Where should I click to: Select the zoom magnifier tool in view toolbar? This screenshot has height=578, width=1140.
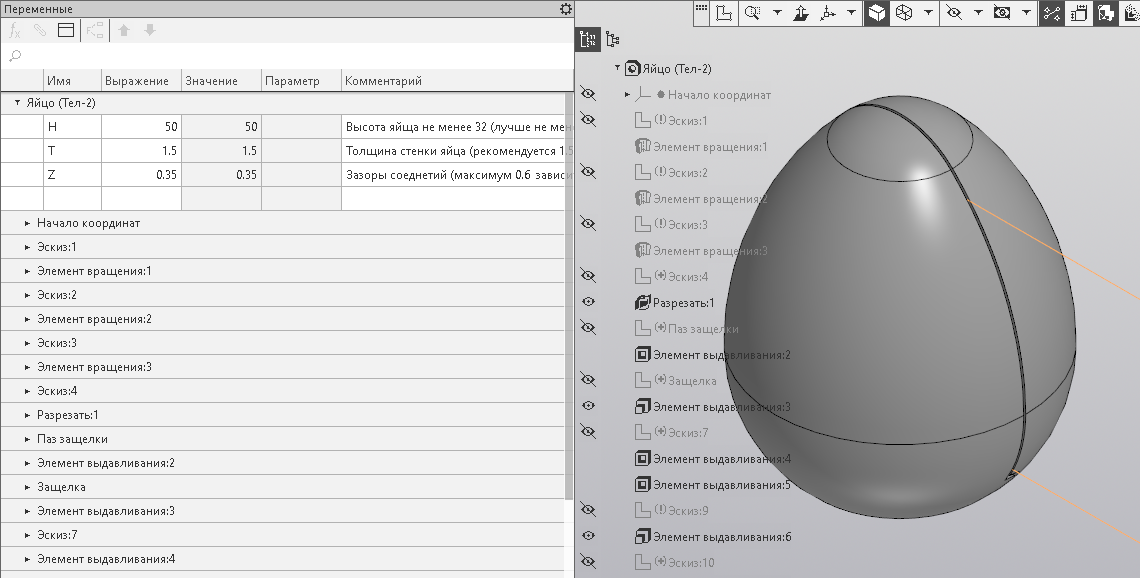click(x=751, y=13)
